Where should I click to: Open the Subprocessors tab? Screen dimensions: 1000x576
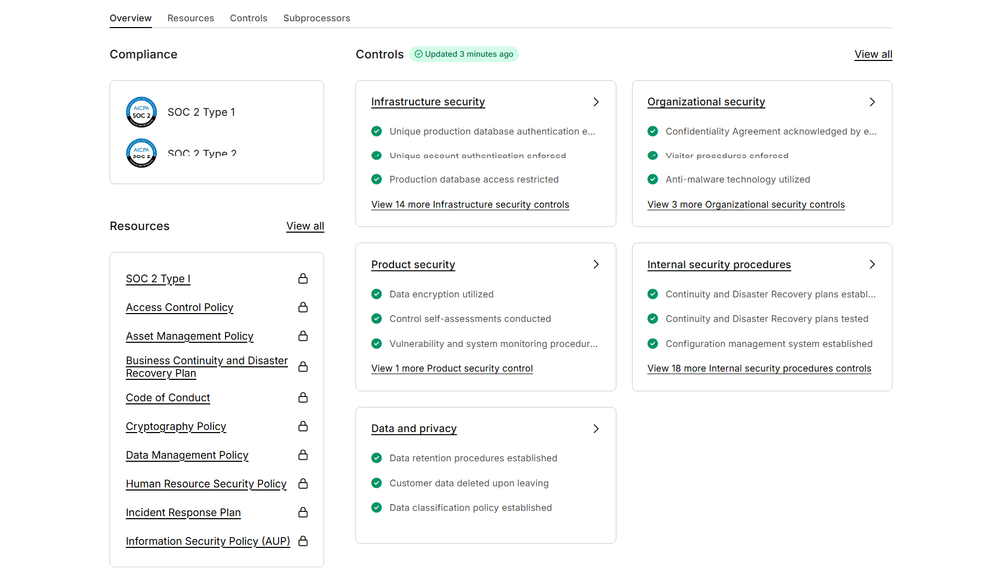pos(316,18)
